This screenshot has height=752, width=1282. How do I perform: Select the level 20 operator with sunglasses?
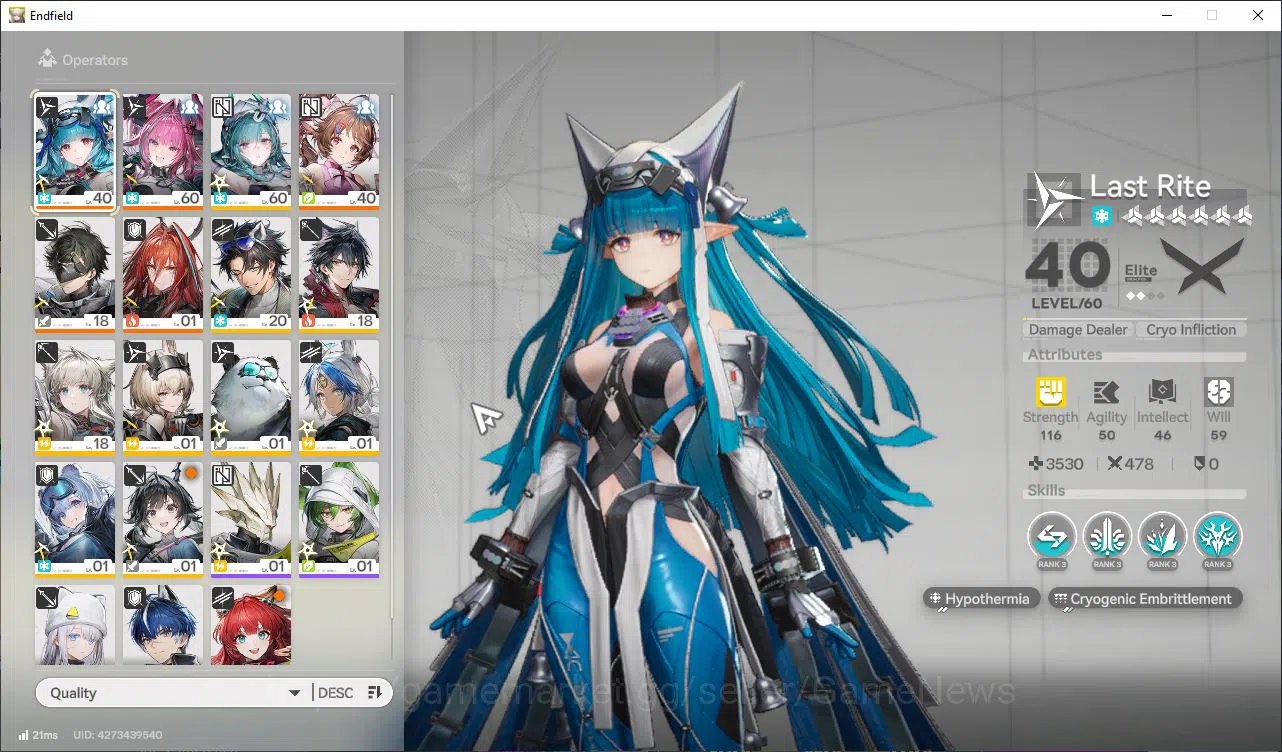(251, 274)
